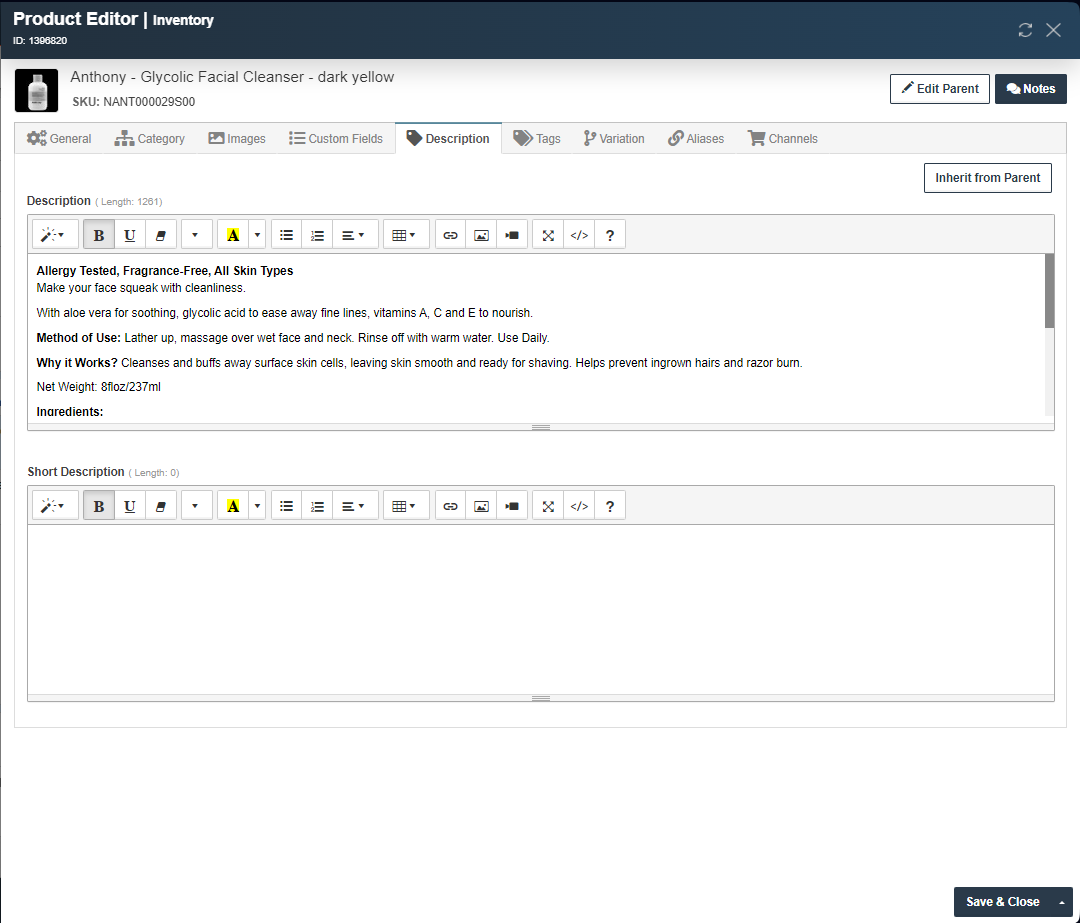The image size is (1080, 923).
Task: Open help for the Short Description editor
Action: point(610,506)
